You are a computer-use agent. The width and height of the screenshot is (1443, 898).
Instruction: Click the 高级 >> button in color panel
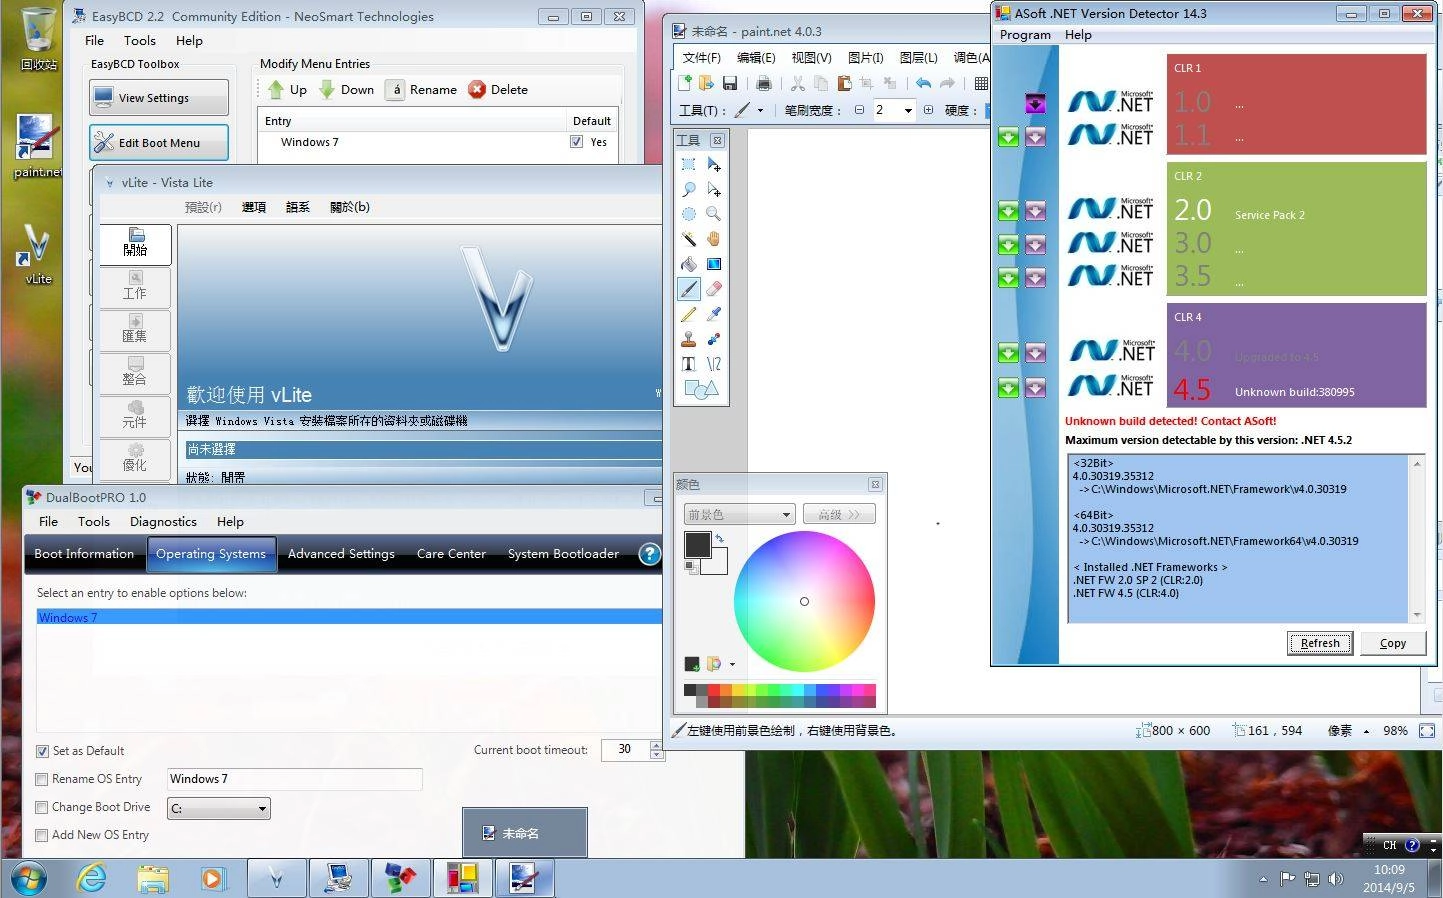[839, 514]
